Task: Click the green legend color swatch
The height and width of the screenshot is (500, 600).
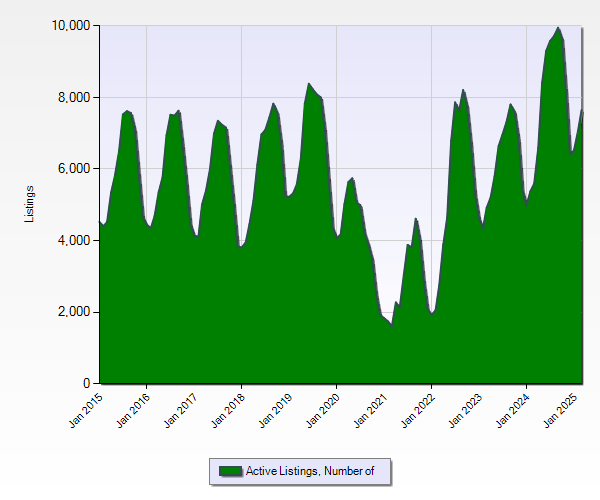Action: pos(230,471)
